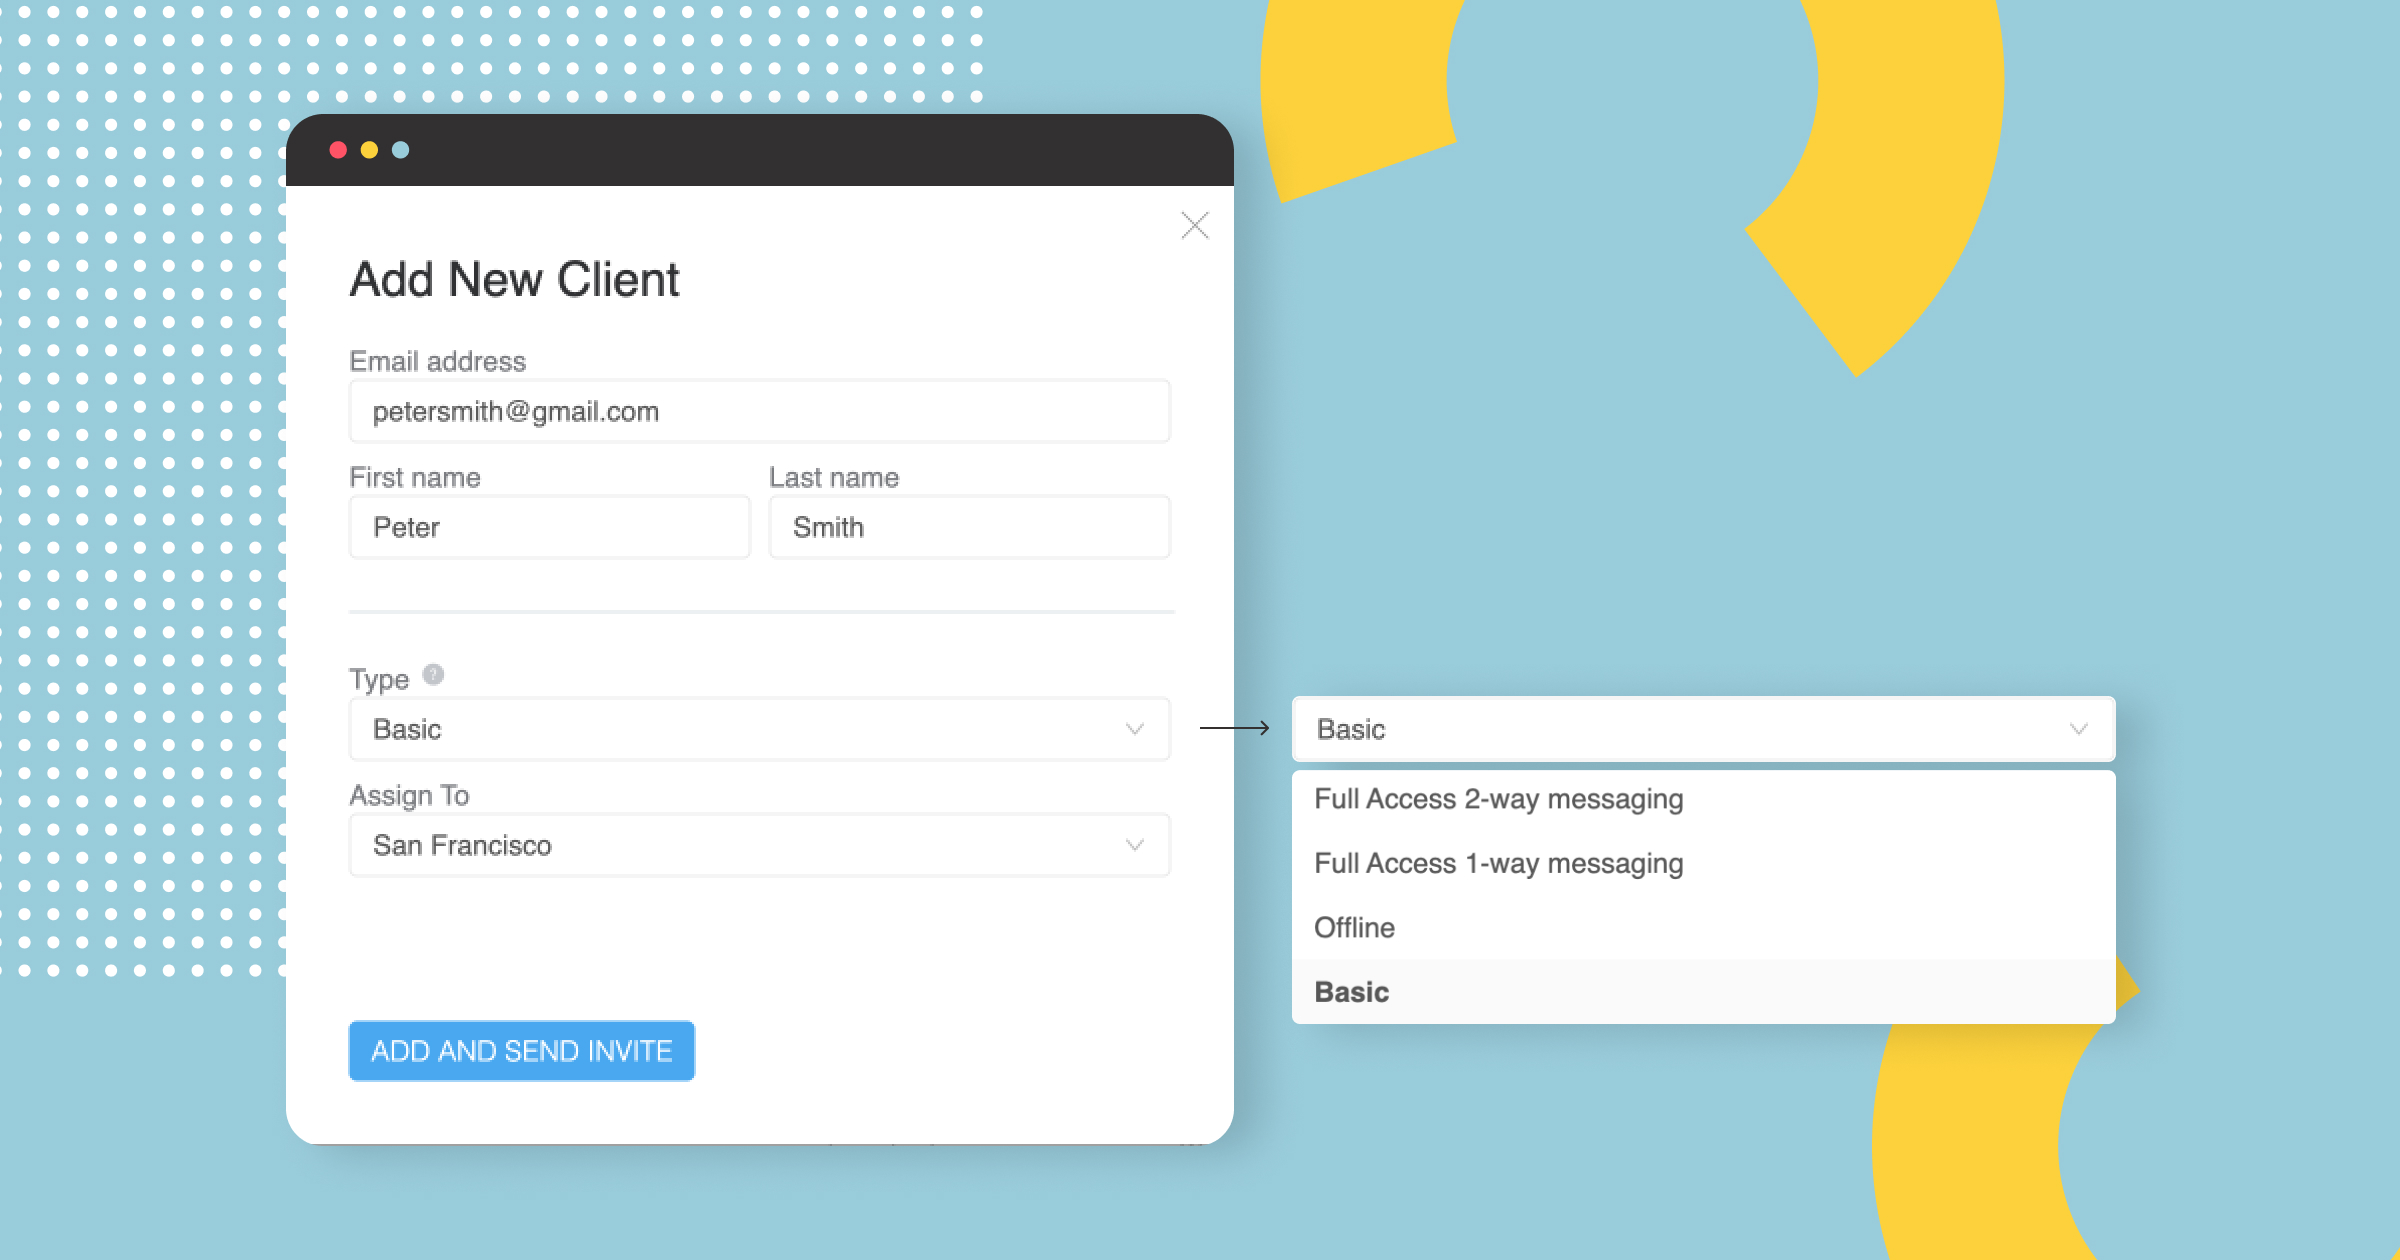This screenshot has height=1260, width=2400.
Task: Pick the highlighted Basic option in list
Action: (1351, 991)
